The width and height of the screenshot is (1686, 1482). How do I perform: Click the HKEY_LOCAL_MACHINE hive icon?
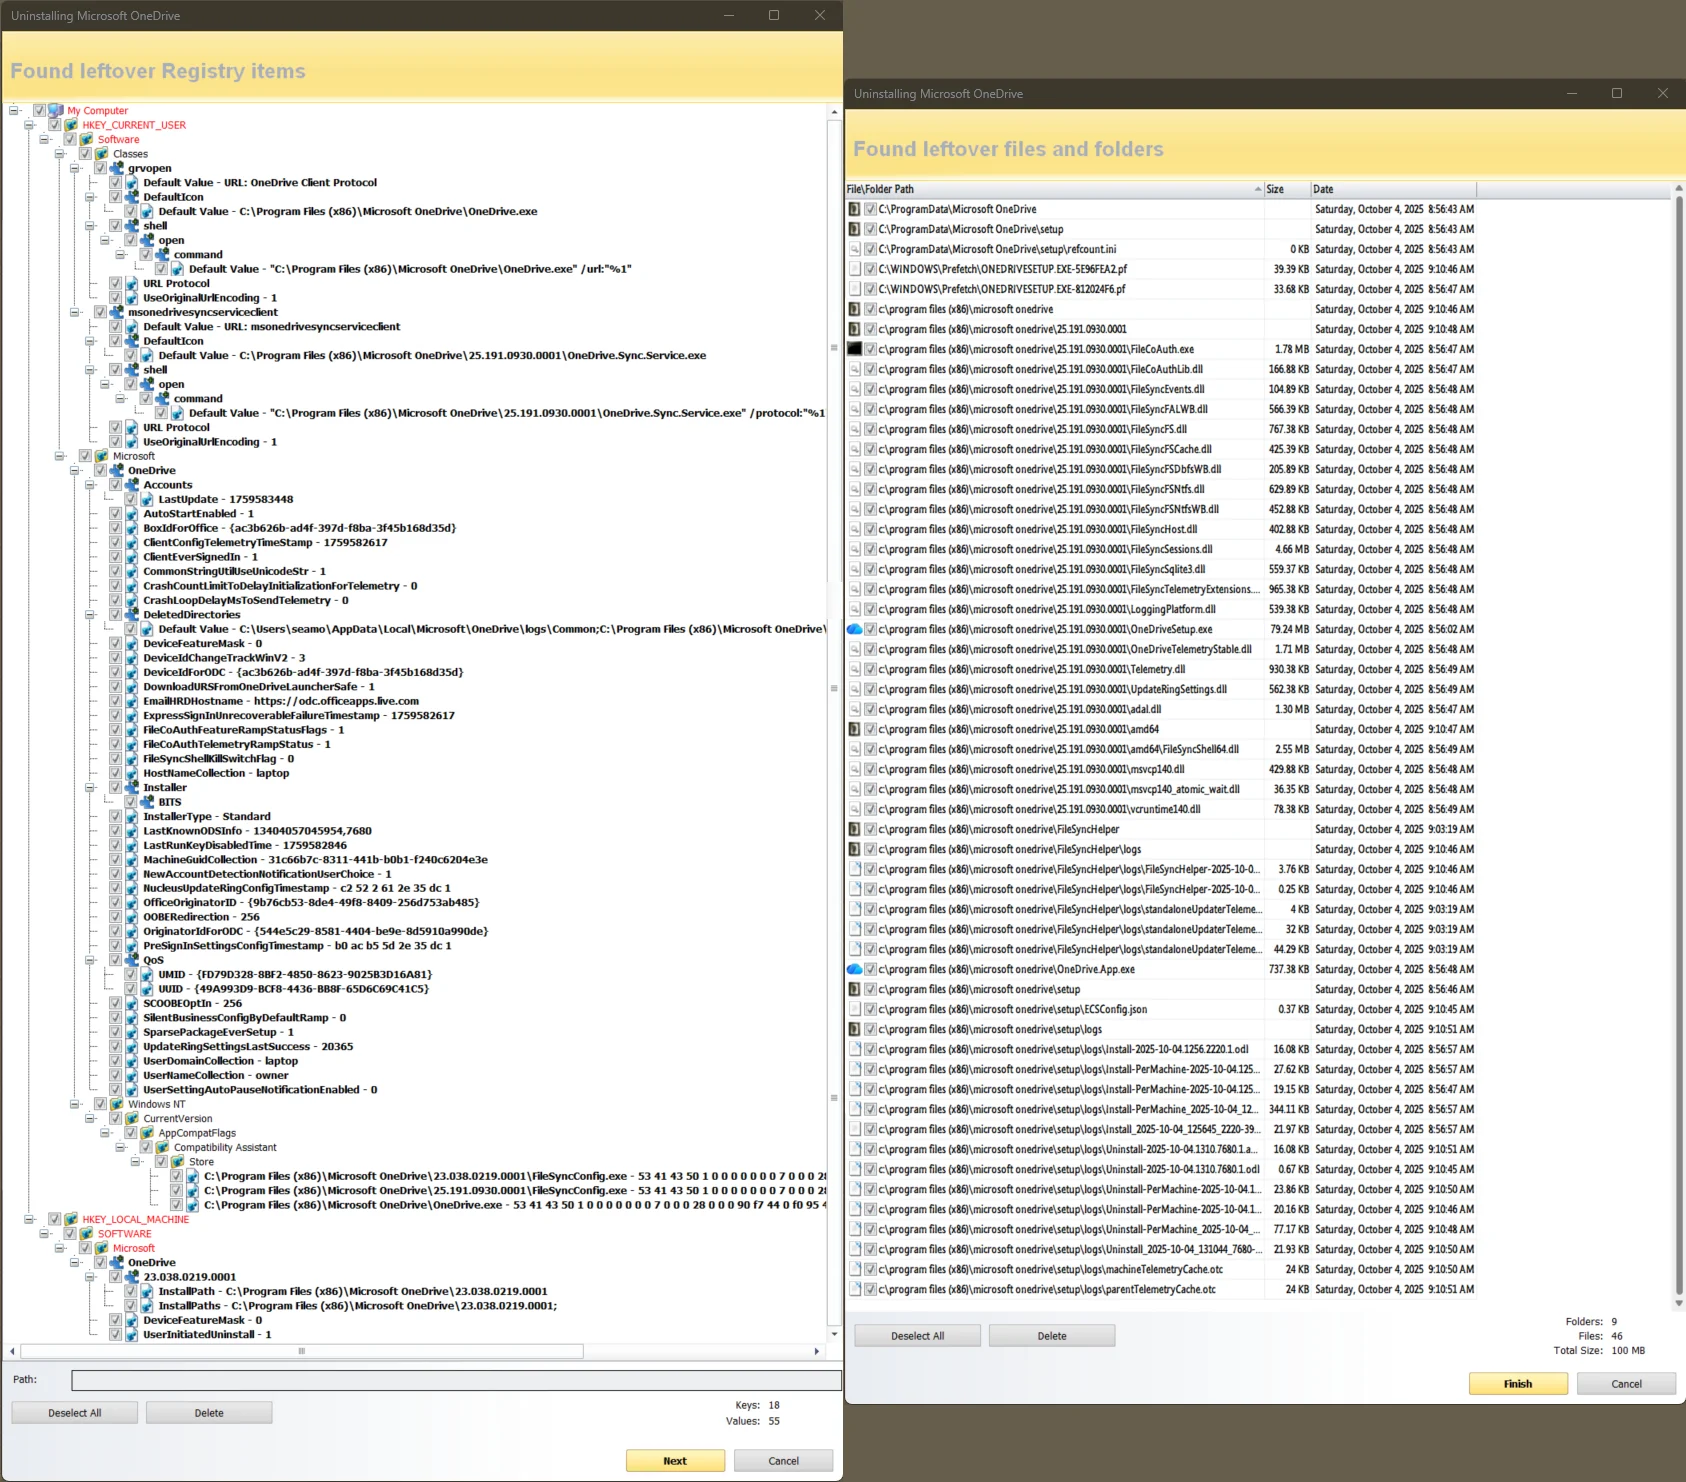coord(71,1219)
